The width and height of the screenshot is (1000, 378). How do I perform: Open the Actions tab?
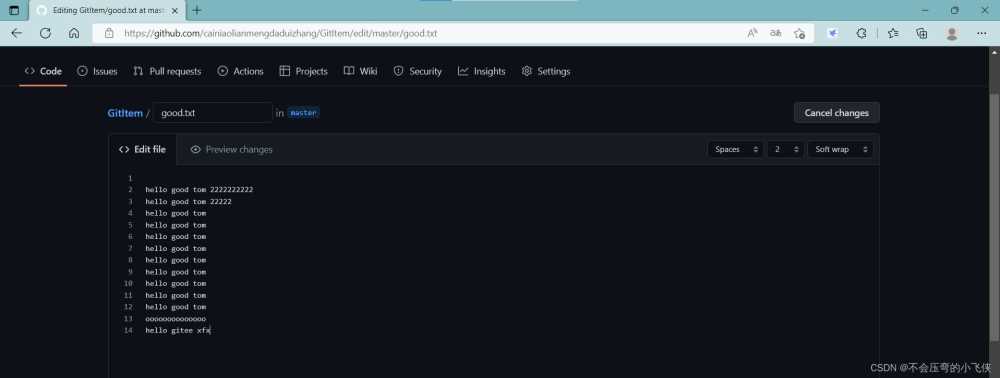point(240,71)
